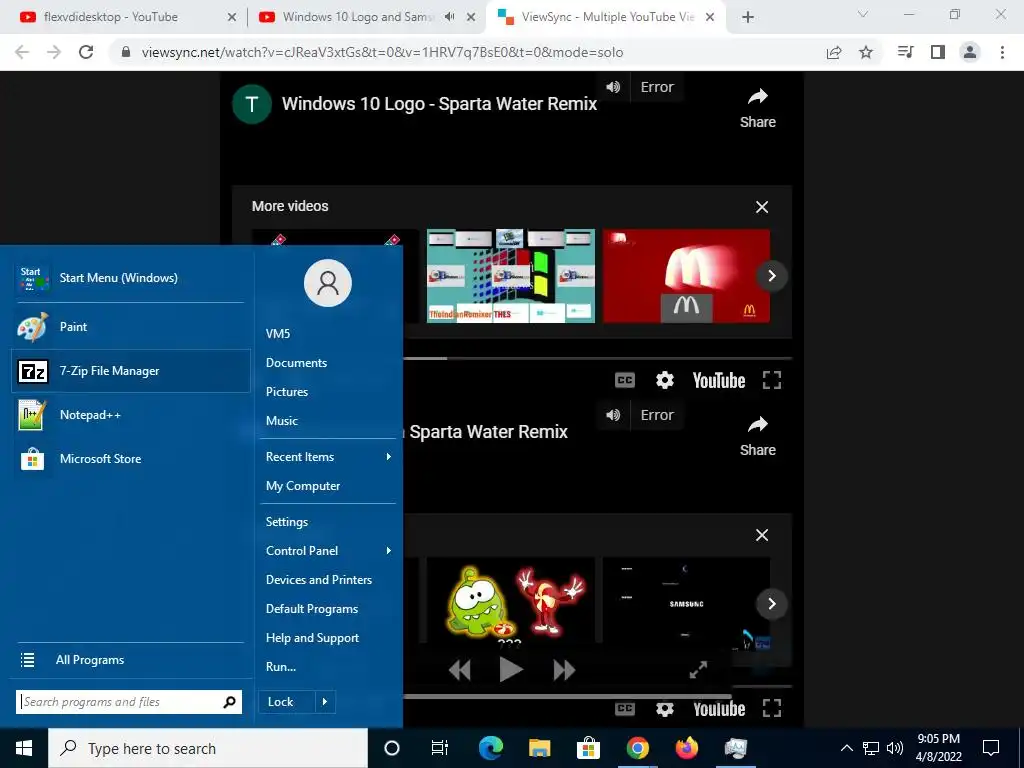Toggle mute on the bottom video
The image size is (1024, 768).
(x=613, y=415)
